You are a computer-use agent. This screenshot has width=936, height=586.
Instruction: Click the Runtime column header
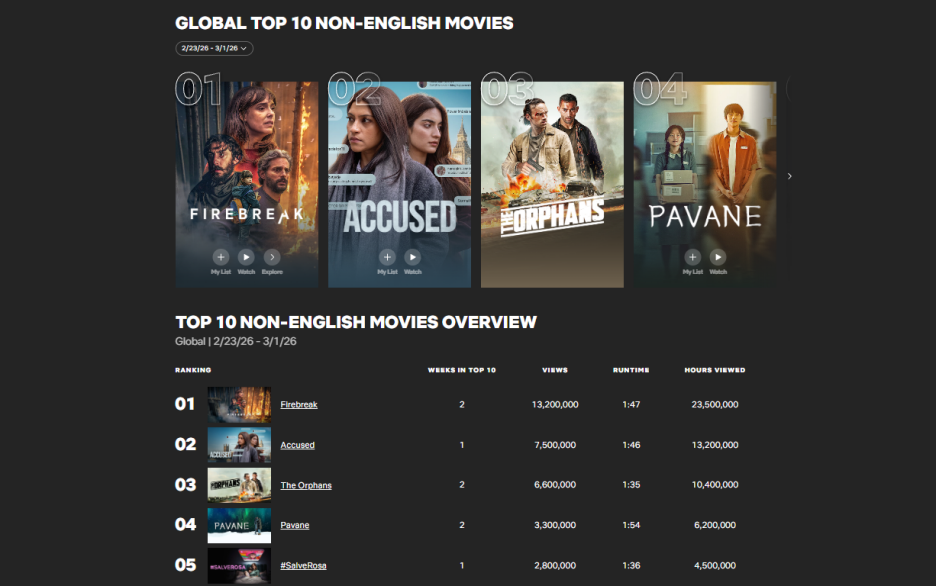(x=631, y=370)
